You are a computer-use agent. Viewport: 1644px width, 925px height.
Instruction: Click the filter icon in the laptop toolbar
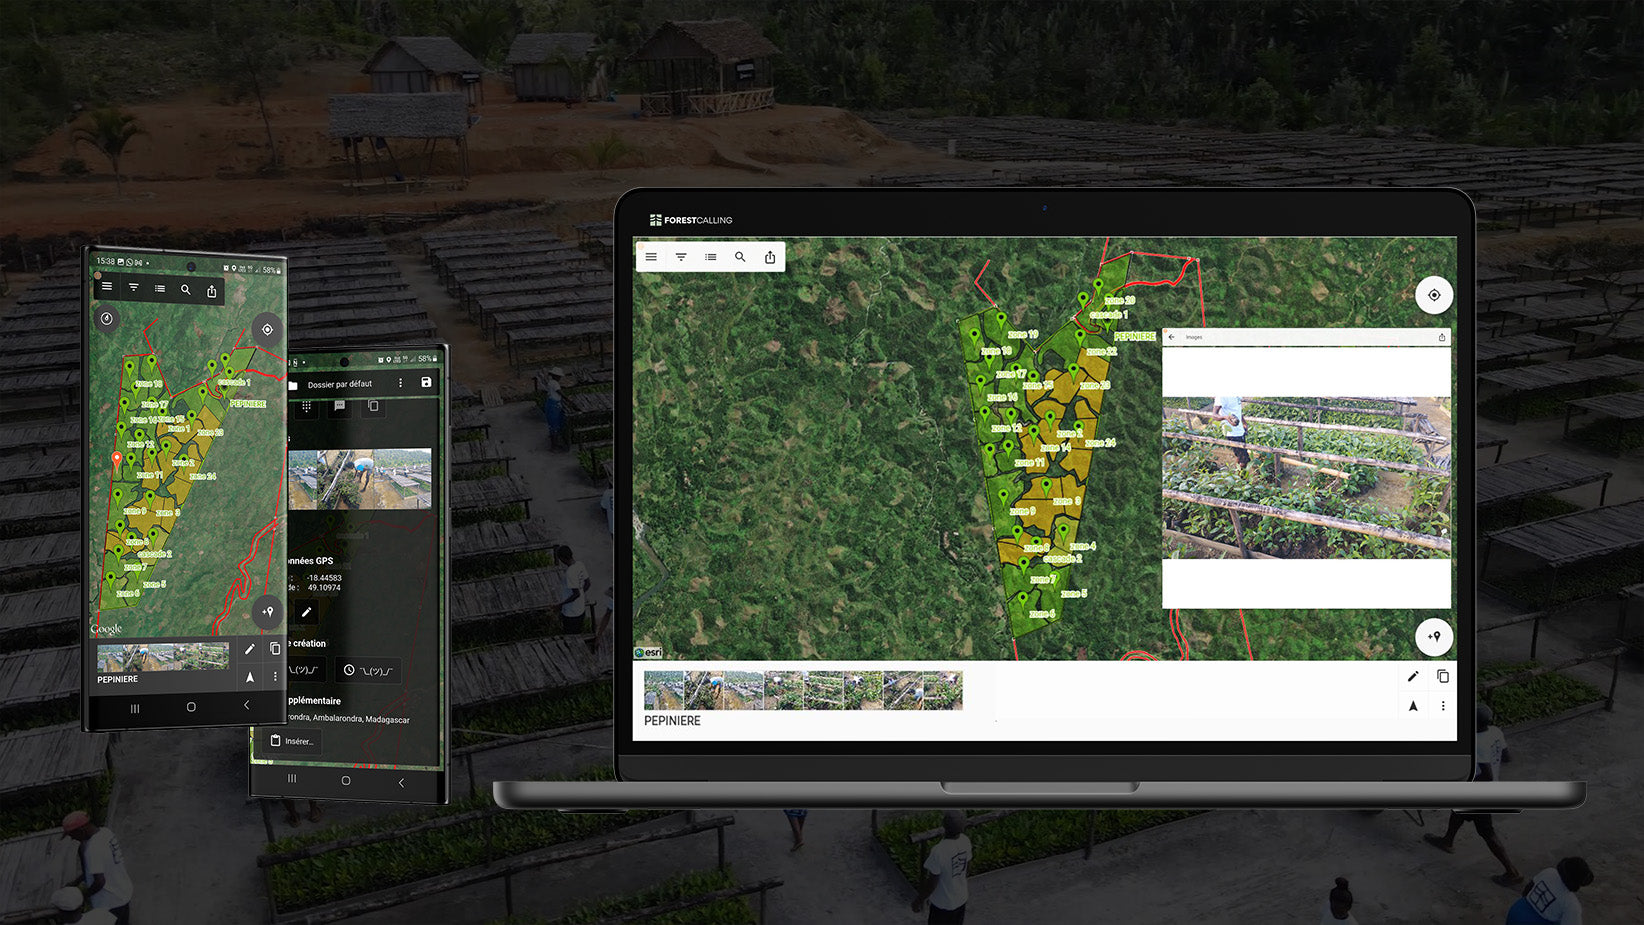click(x=681, y=257)
